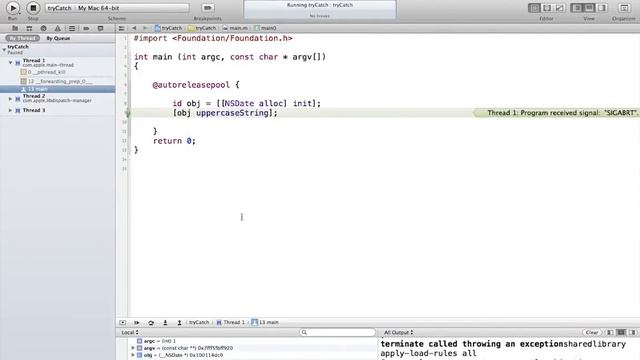Show the Project navigator
This screenshot has width=640, height=360.
[x=15, y=28]
